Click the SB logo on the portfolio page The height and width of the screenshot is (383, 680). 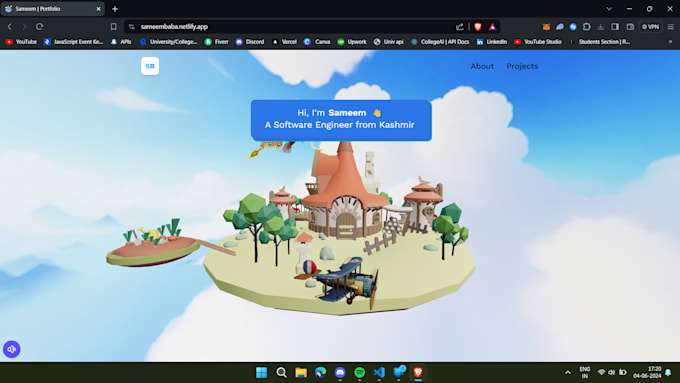(150, 66)
